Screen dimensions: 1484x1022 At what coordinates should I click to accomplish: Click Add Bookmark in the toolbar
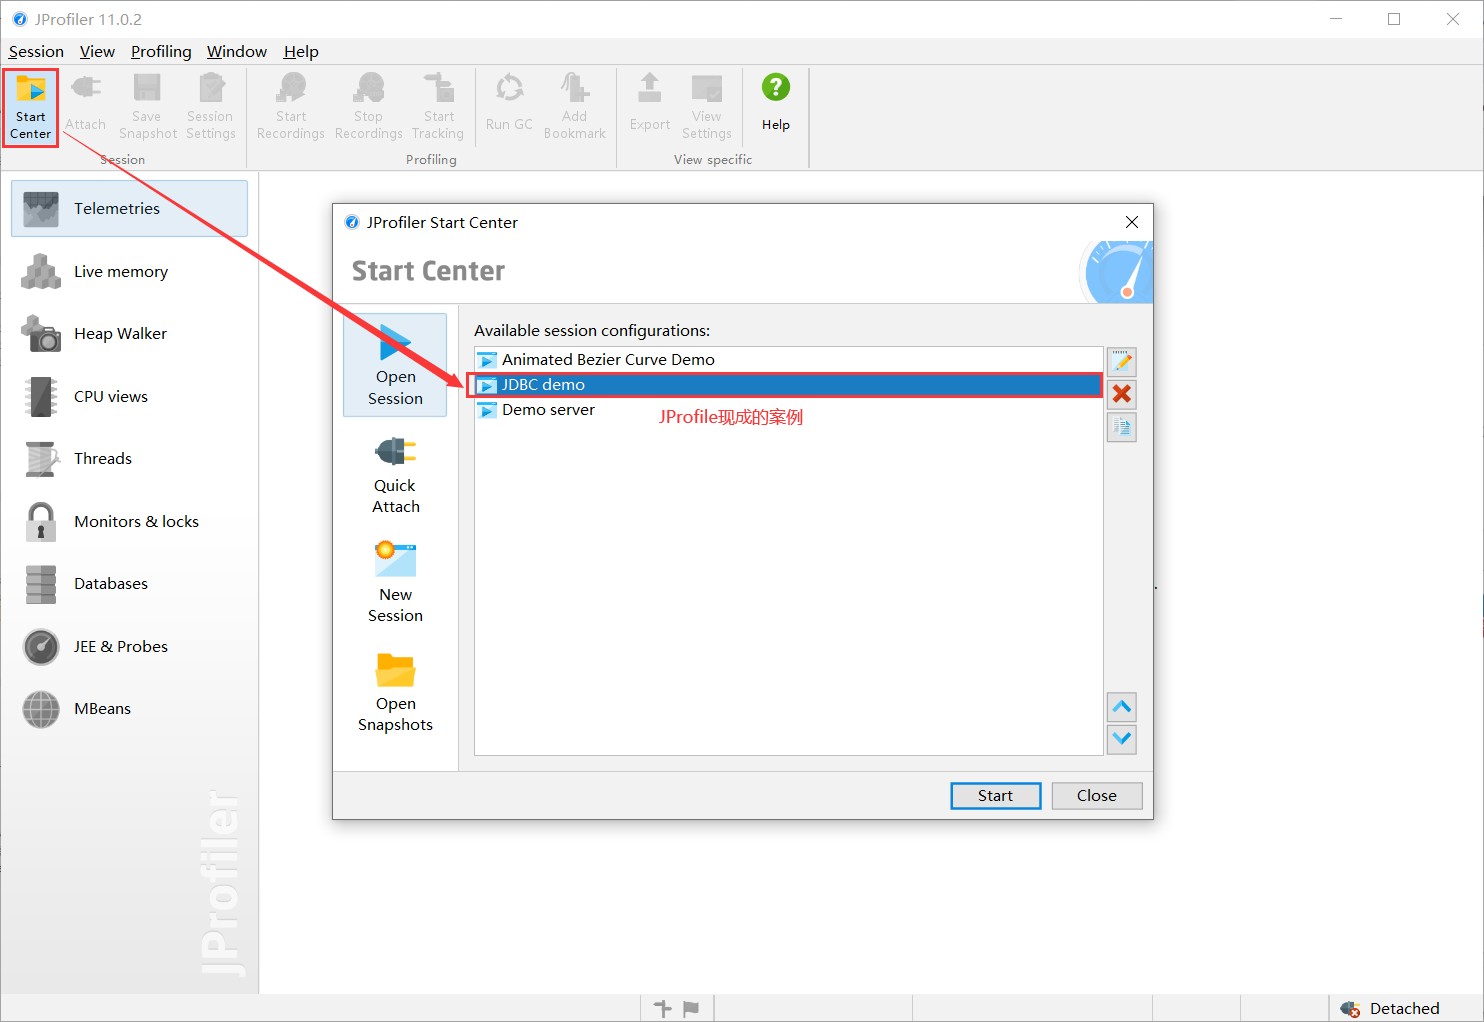[575, 107]
